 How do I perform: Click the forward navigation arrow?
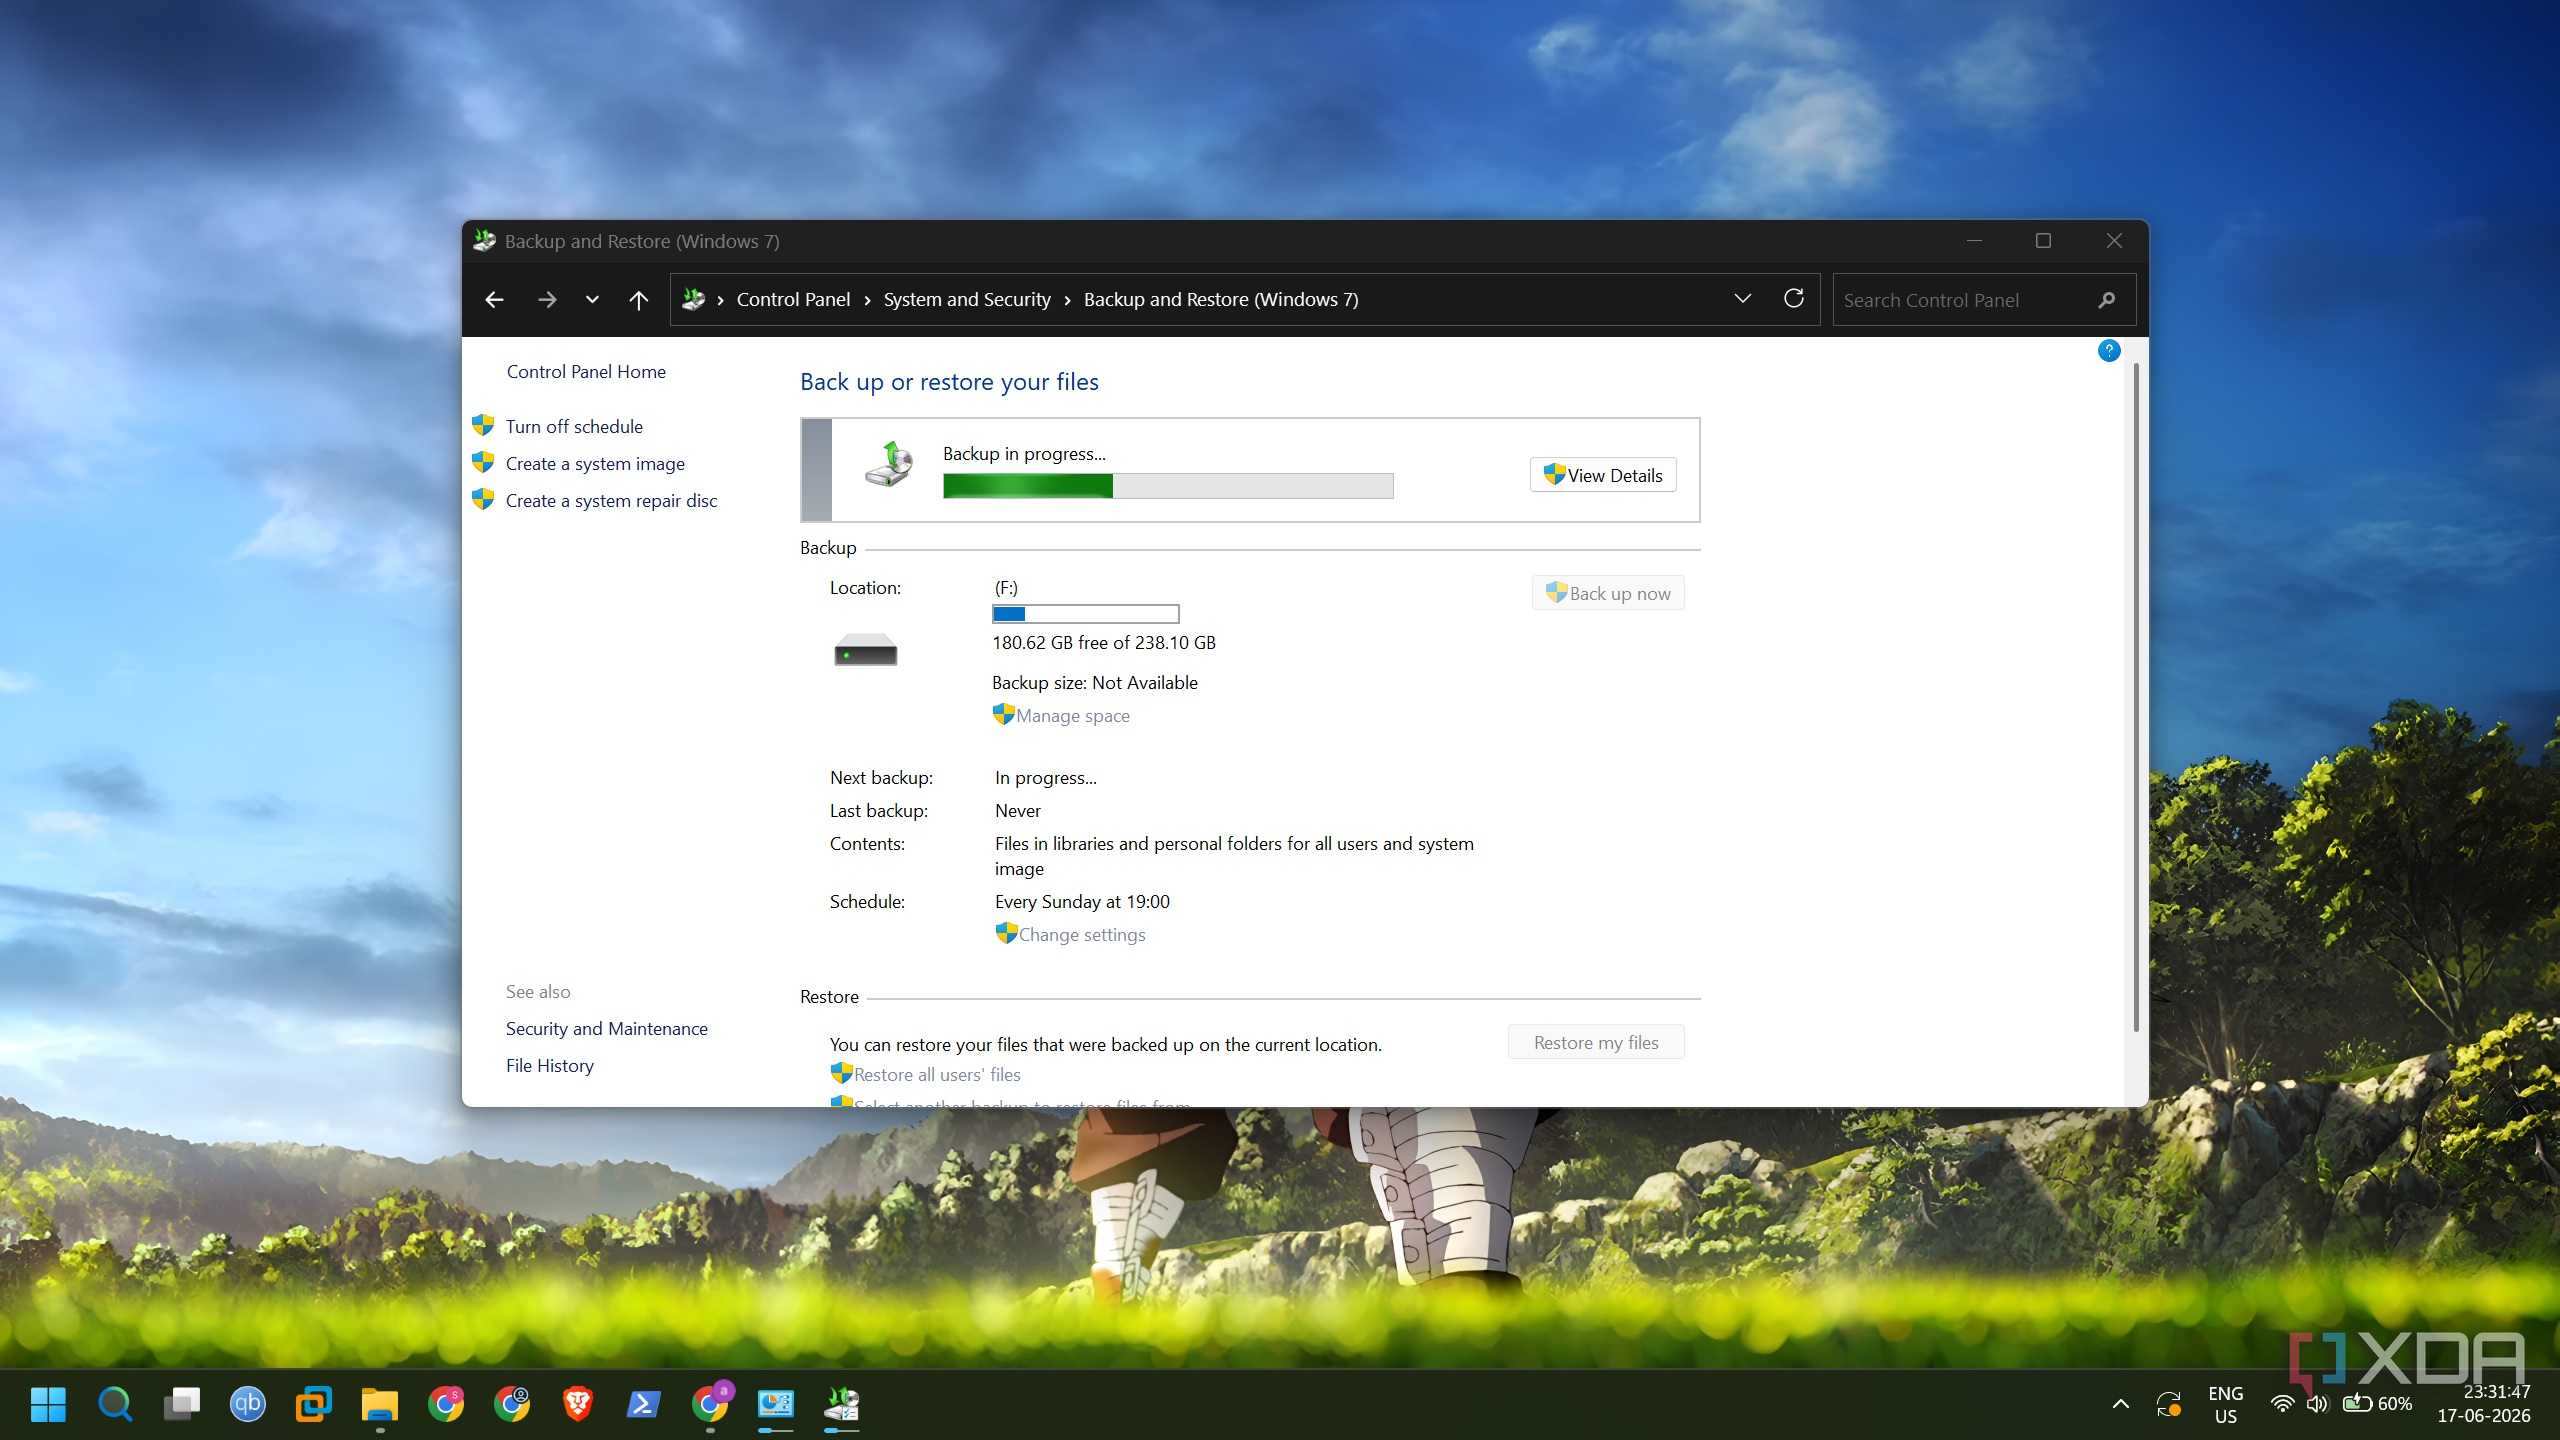[546, 300]
